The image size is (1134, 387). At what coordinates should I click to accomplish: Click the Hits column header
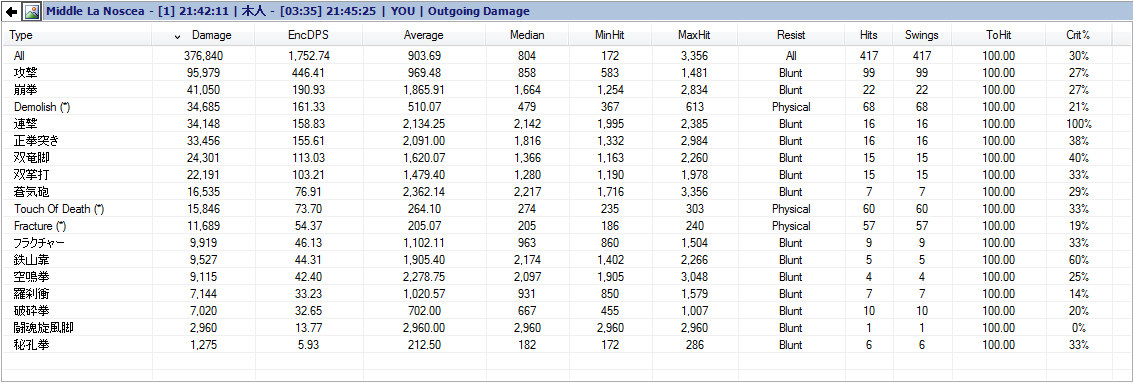(869, 35)
